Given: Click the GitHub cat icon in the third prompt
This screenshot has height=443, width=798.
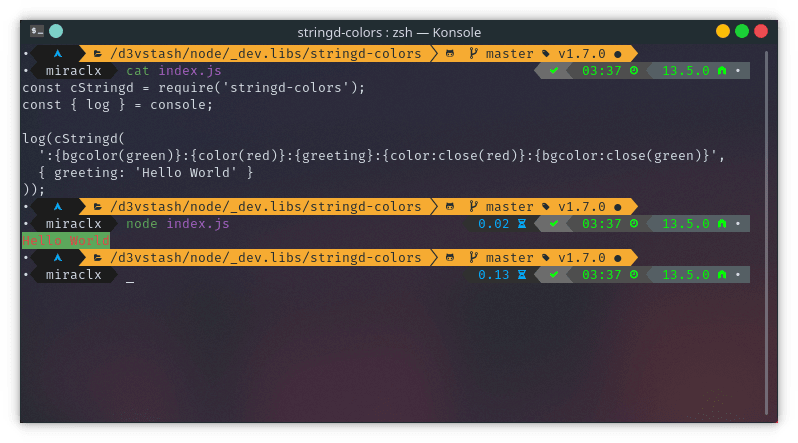Looking at the screenshot, I should click(x=450, y=258).
